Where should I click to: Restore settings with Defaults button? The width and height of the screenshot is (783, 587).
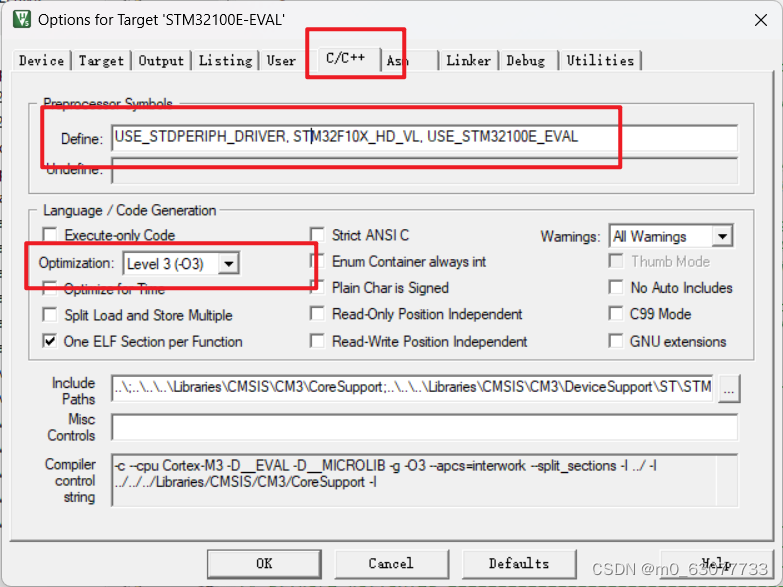[519, 564]
